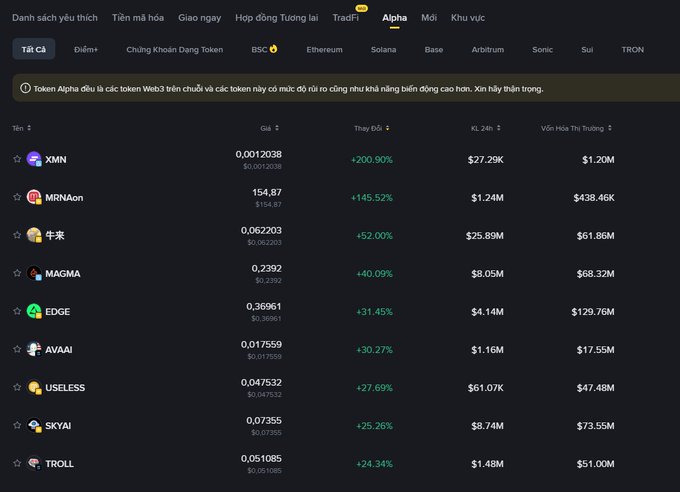Filter tokens by Solana chain

point(383,49)
